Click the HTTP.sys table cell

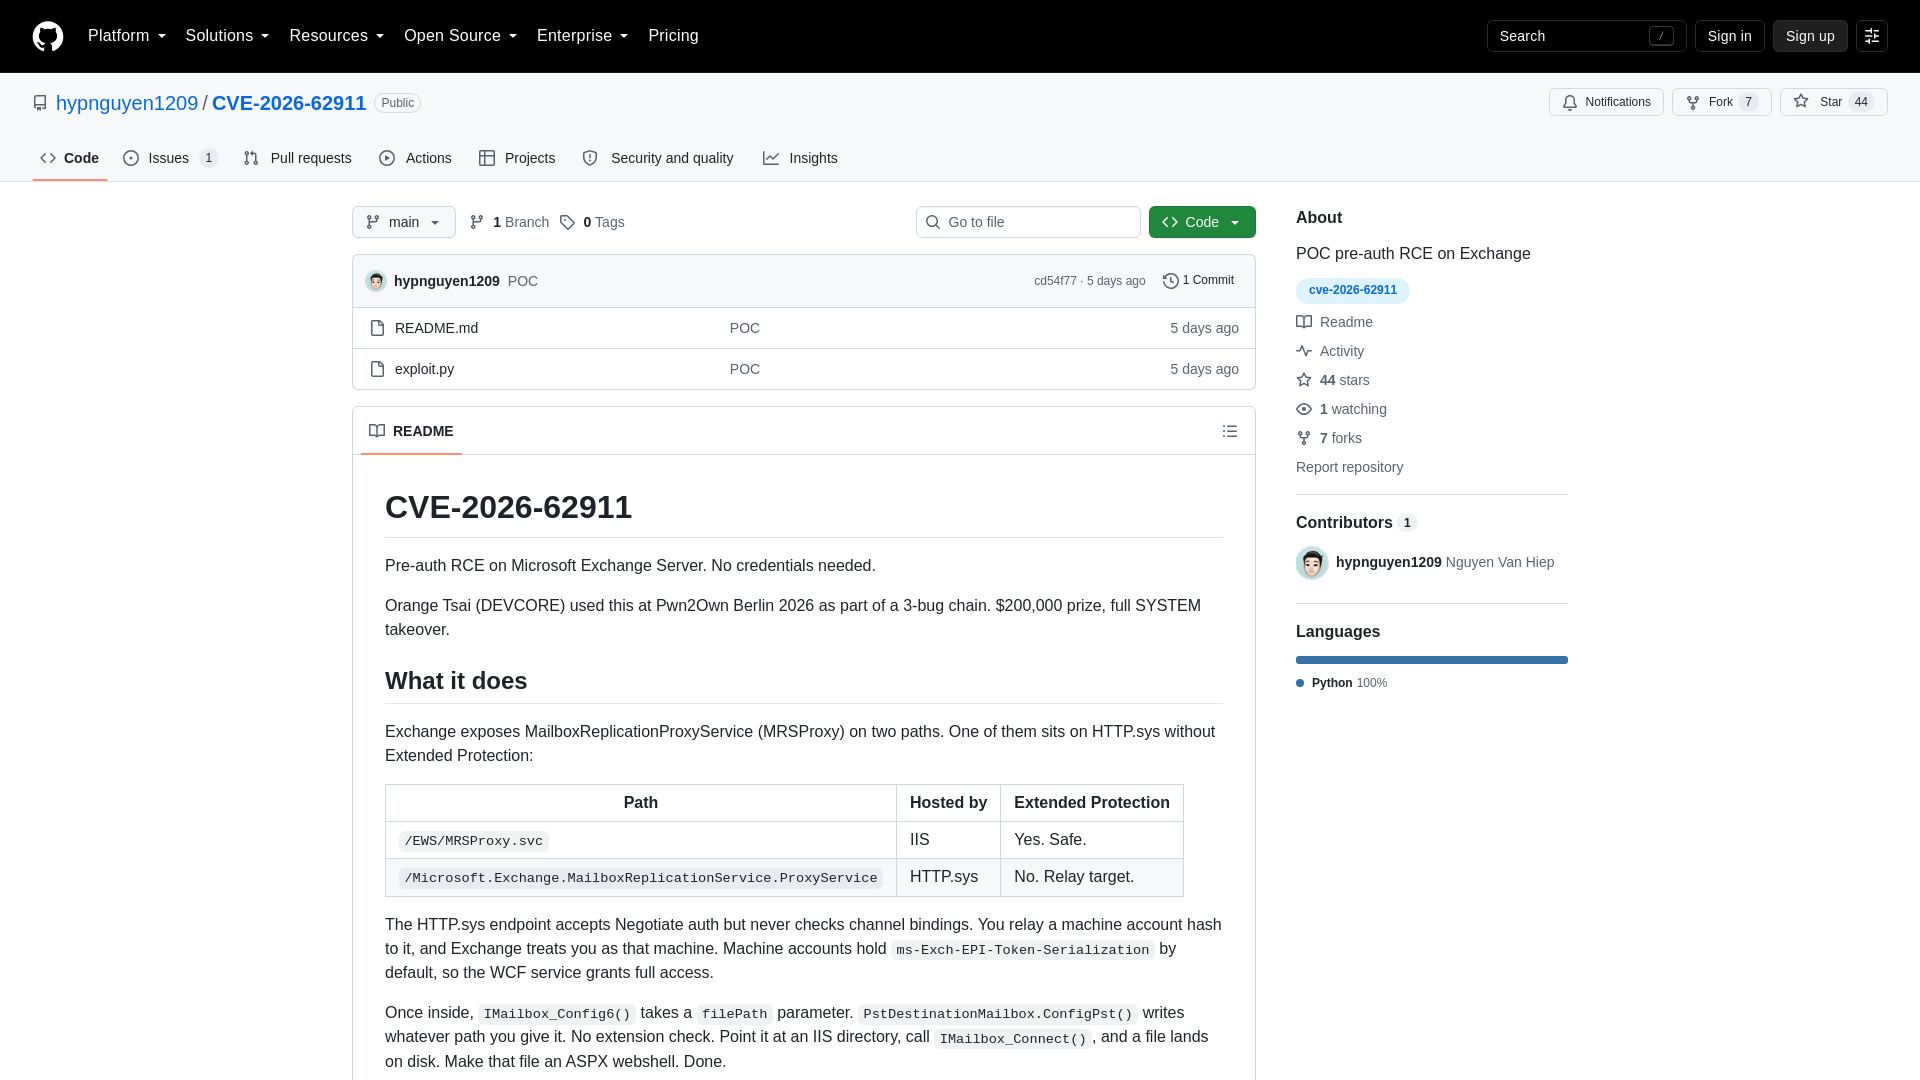(x=948, y=877)
